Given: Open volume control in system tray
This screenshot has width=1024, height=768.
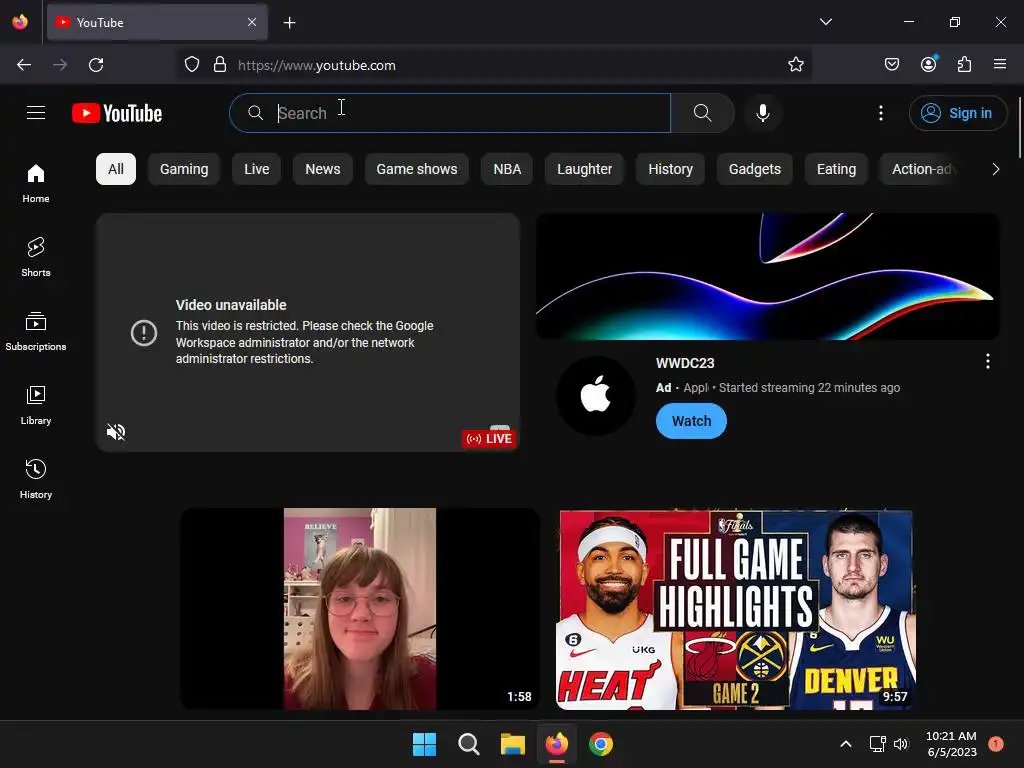Looking at the screenshot, I should tap(901, 744).
